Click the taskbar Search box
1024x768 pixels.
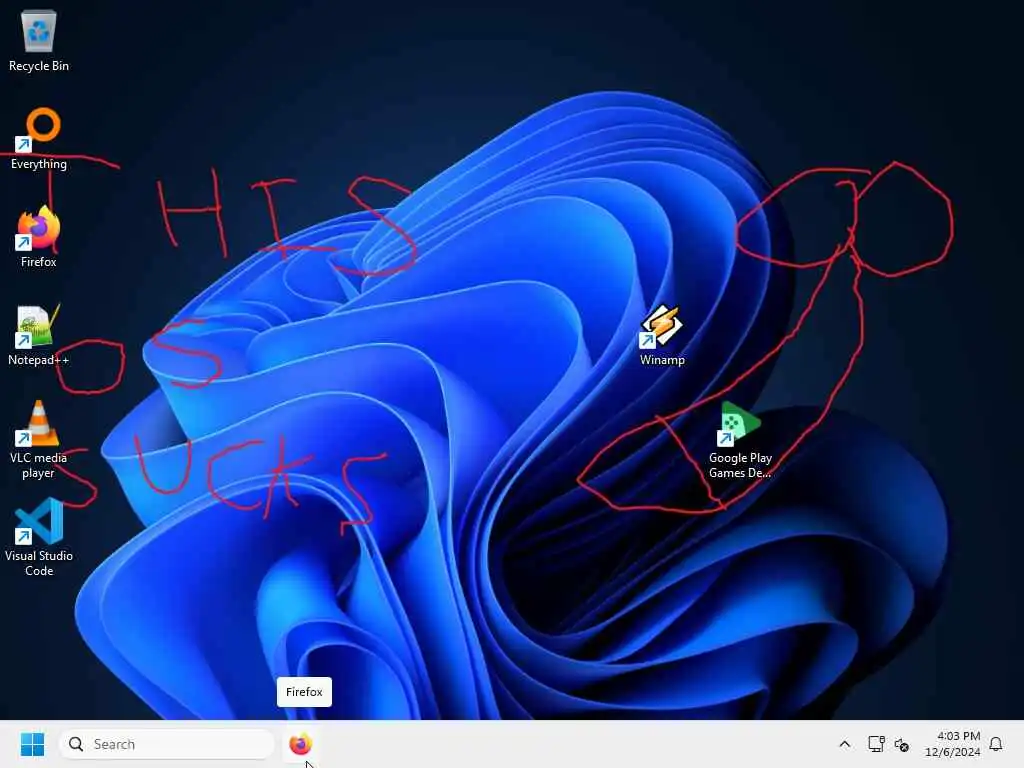click(167, 744)
